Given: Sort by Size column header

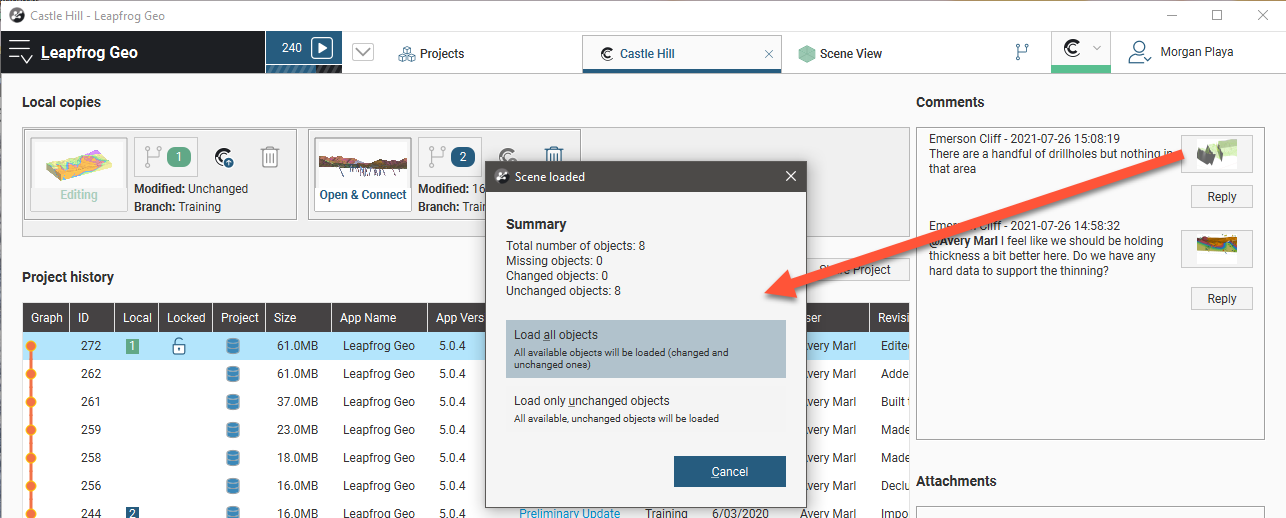Looking at the screenshot, I should pyautogui.click(x=298, y=318).
